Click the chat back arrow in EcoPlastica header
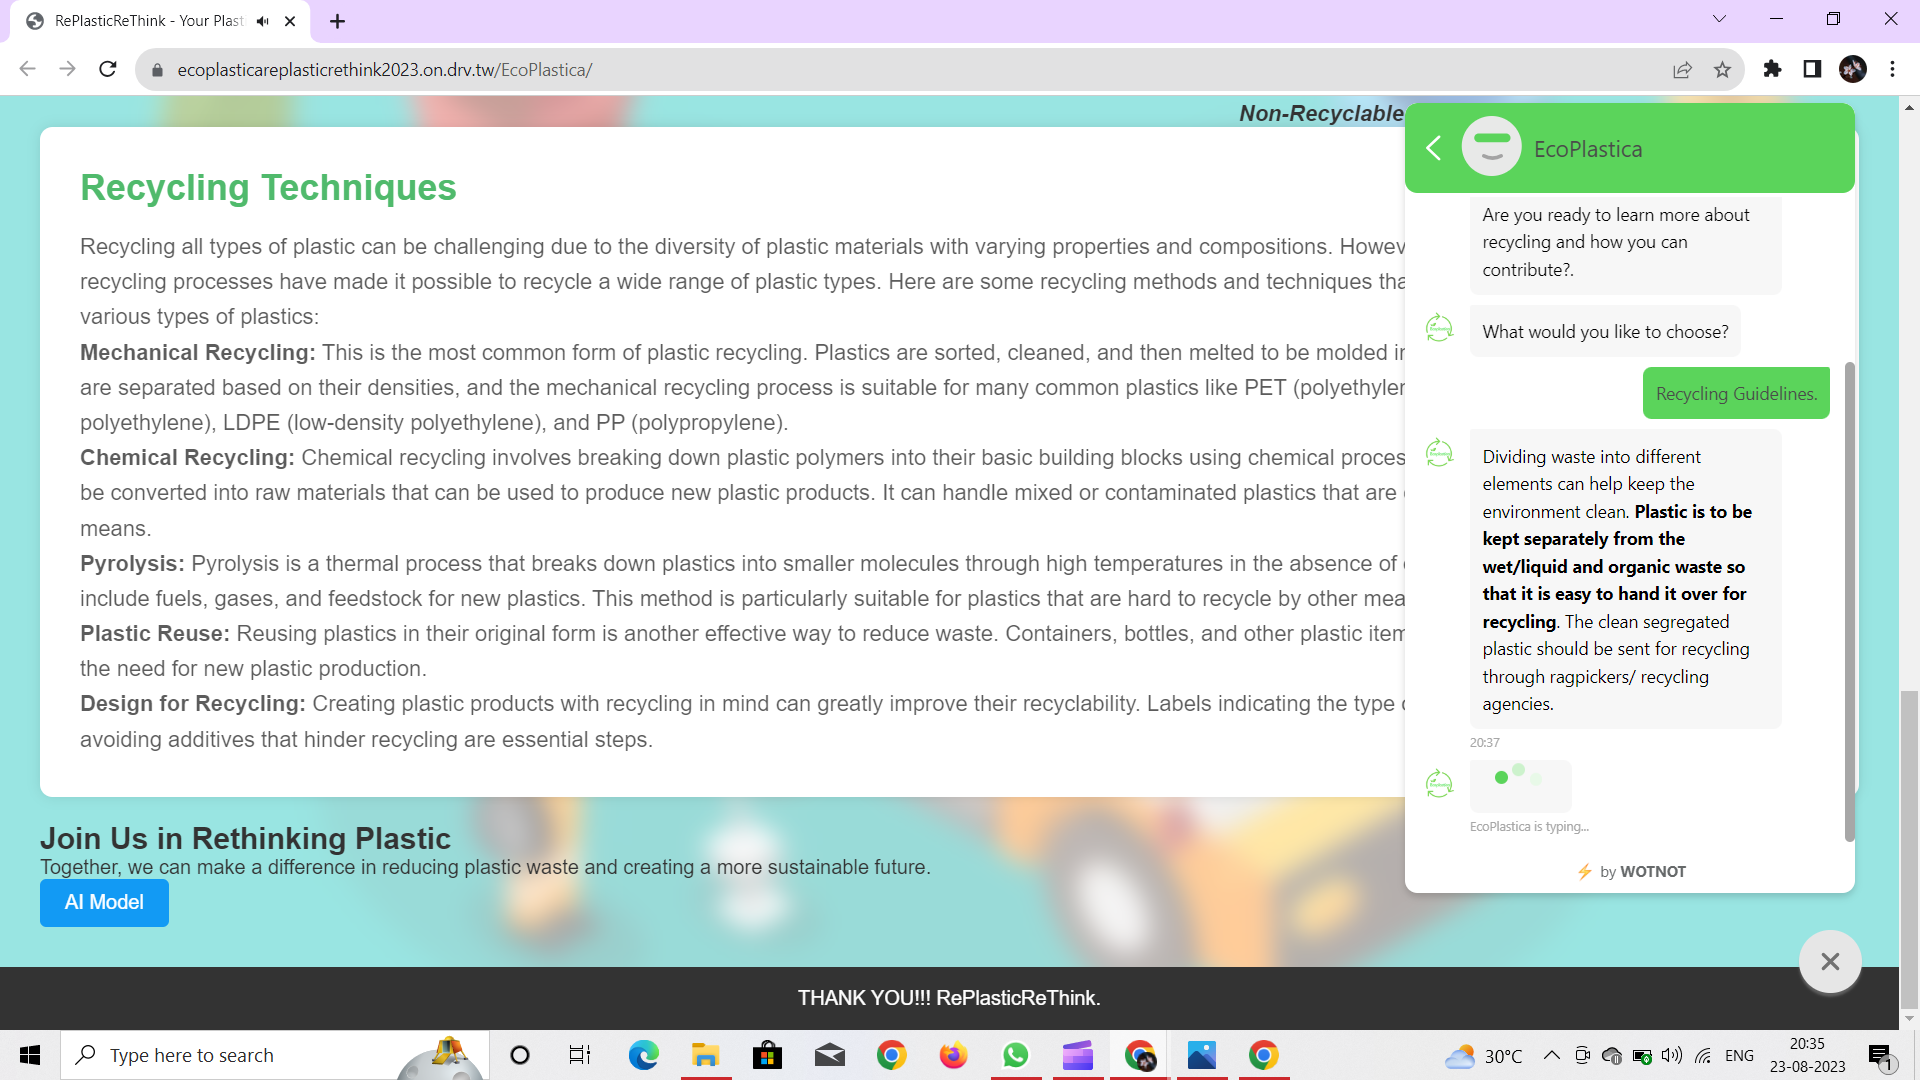Viewport: 1920px width, 1080px height. pyautogui.click(x=1433, y=148)
